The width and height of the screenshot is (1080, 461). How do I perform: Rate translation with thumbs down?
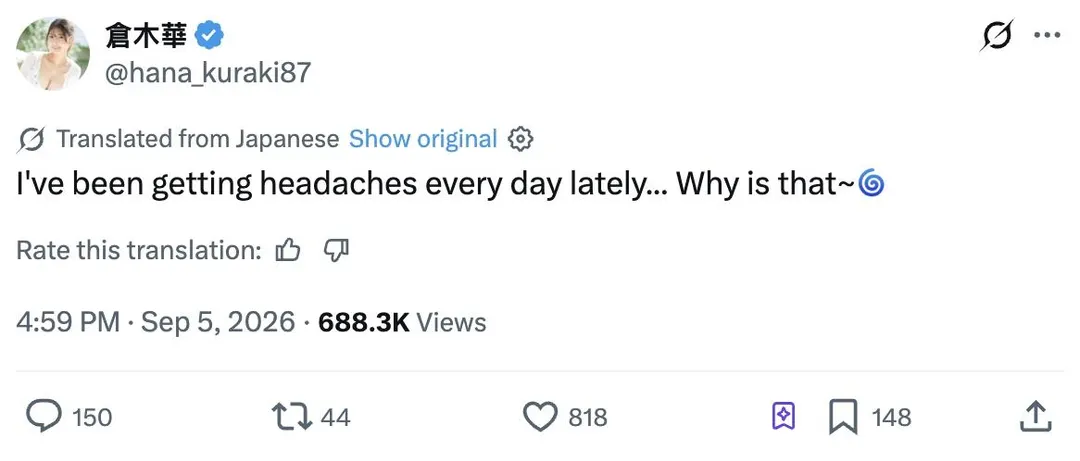point(336,250)
